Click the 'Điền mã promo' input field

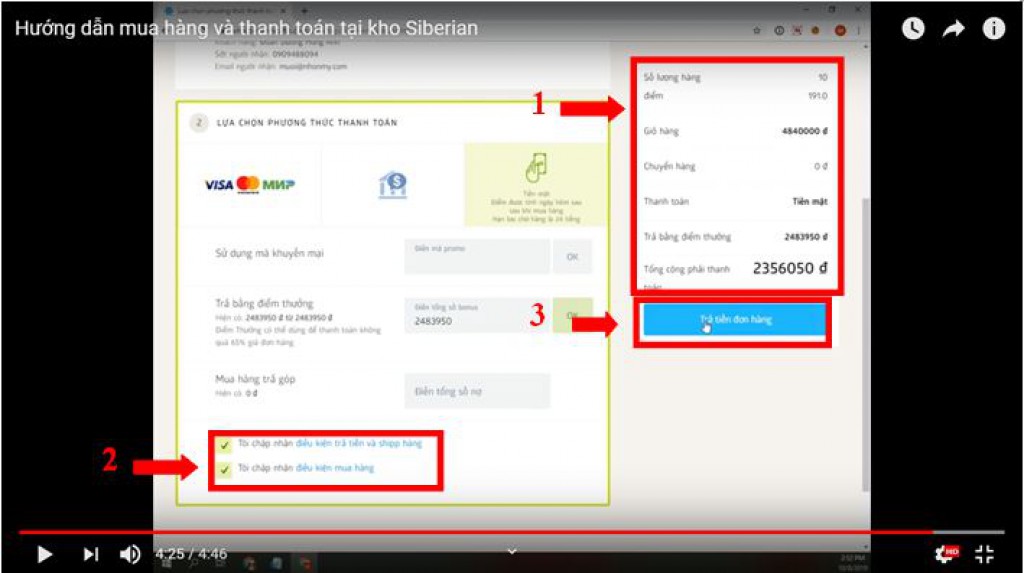pos(477,257)
